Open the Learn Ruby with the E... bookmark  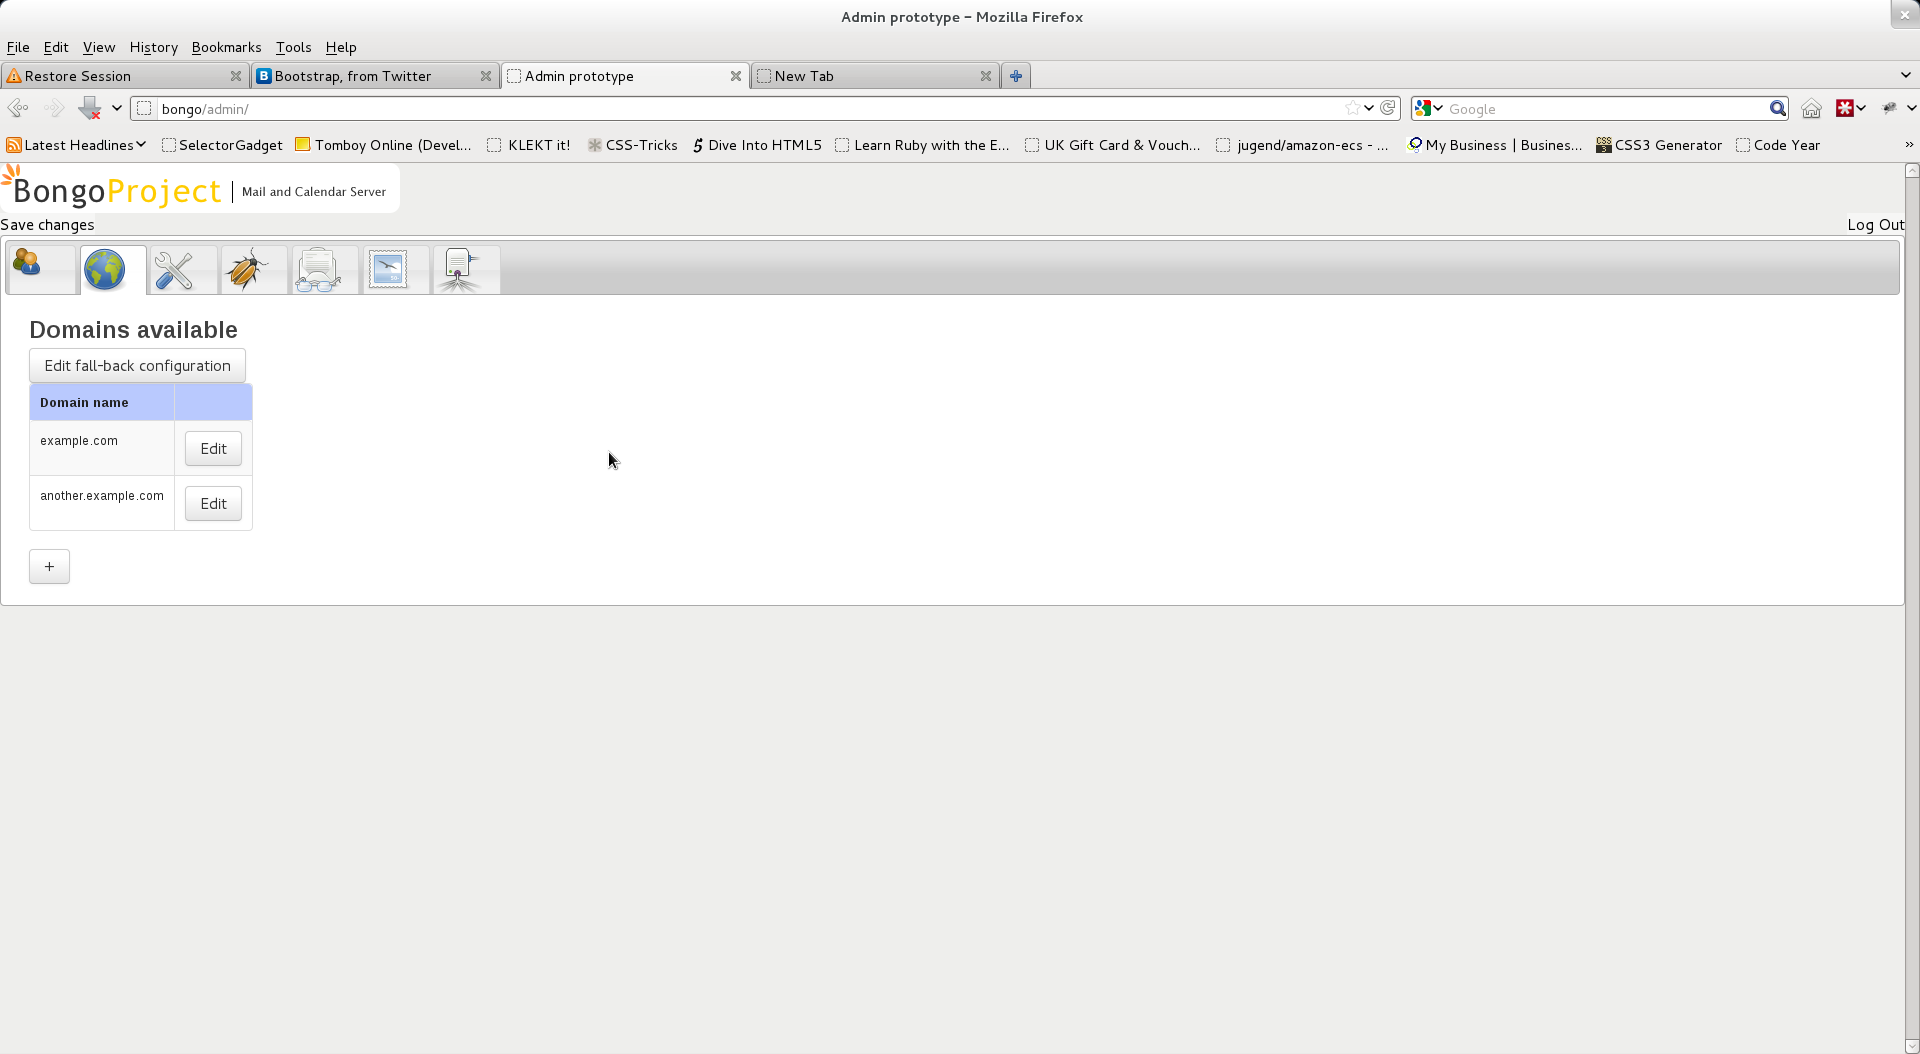coord(922,145)
